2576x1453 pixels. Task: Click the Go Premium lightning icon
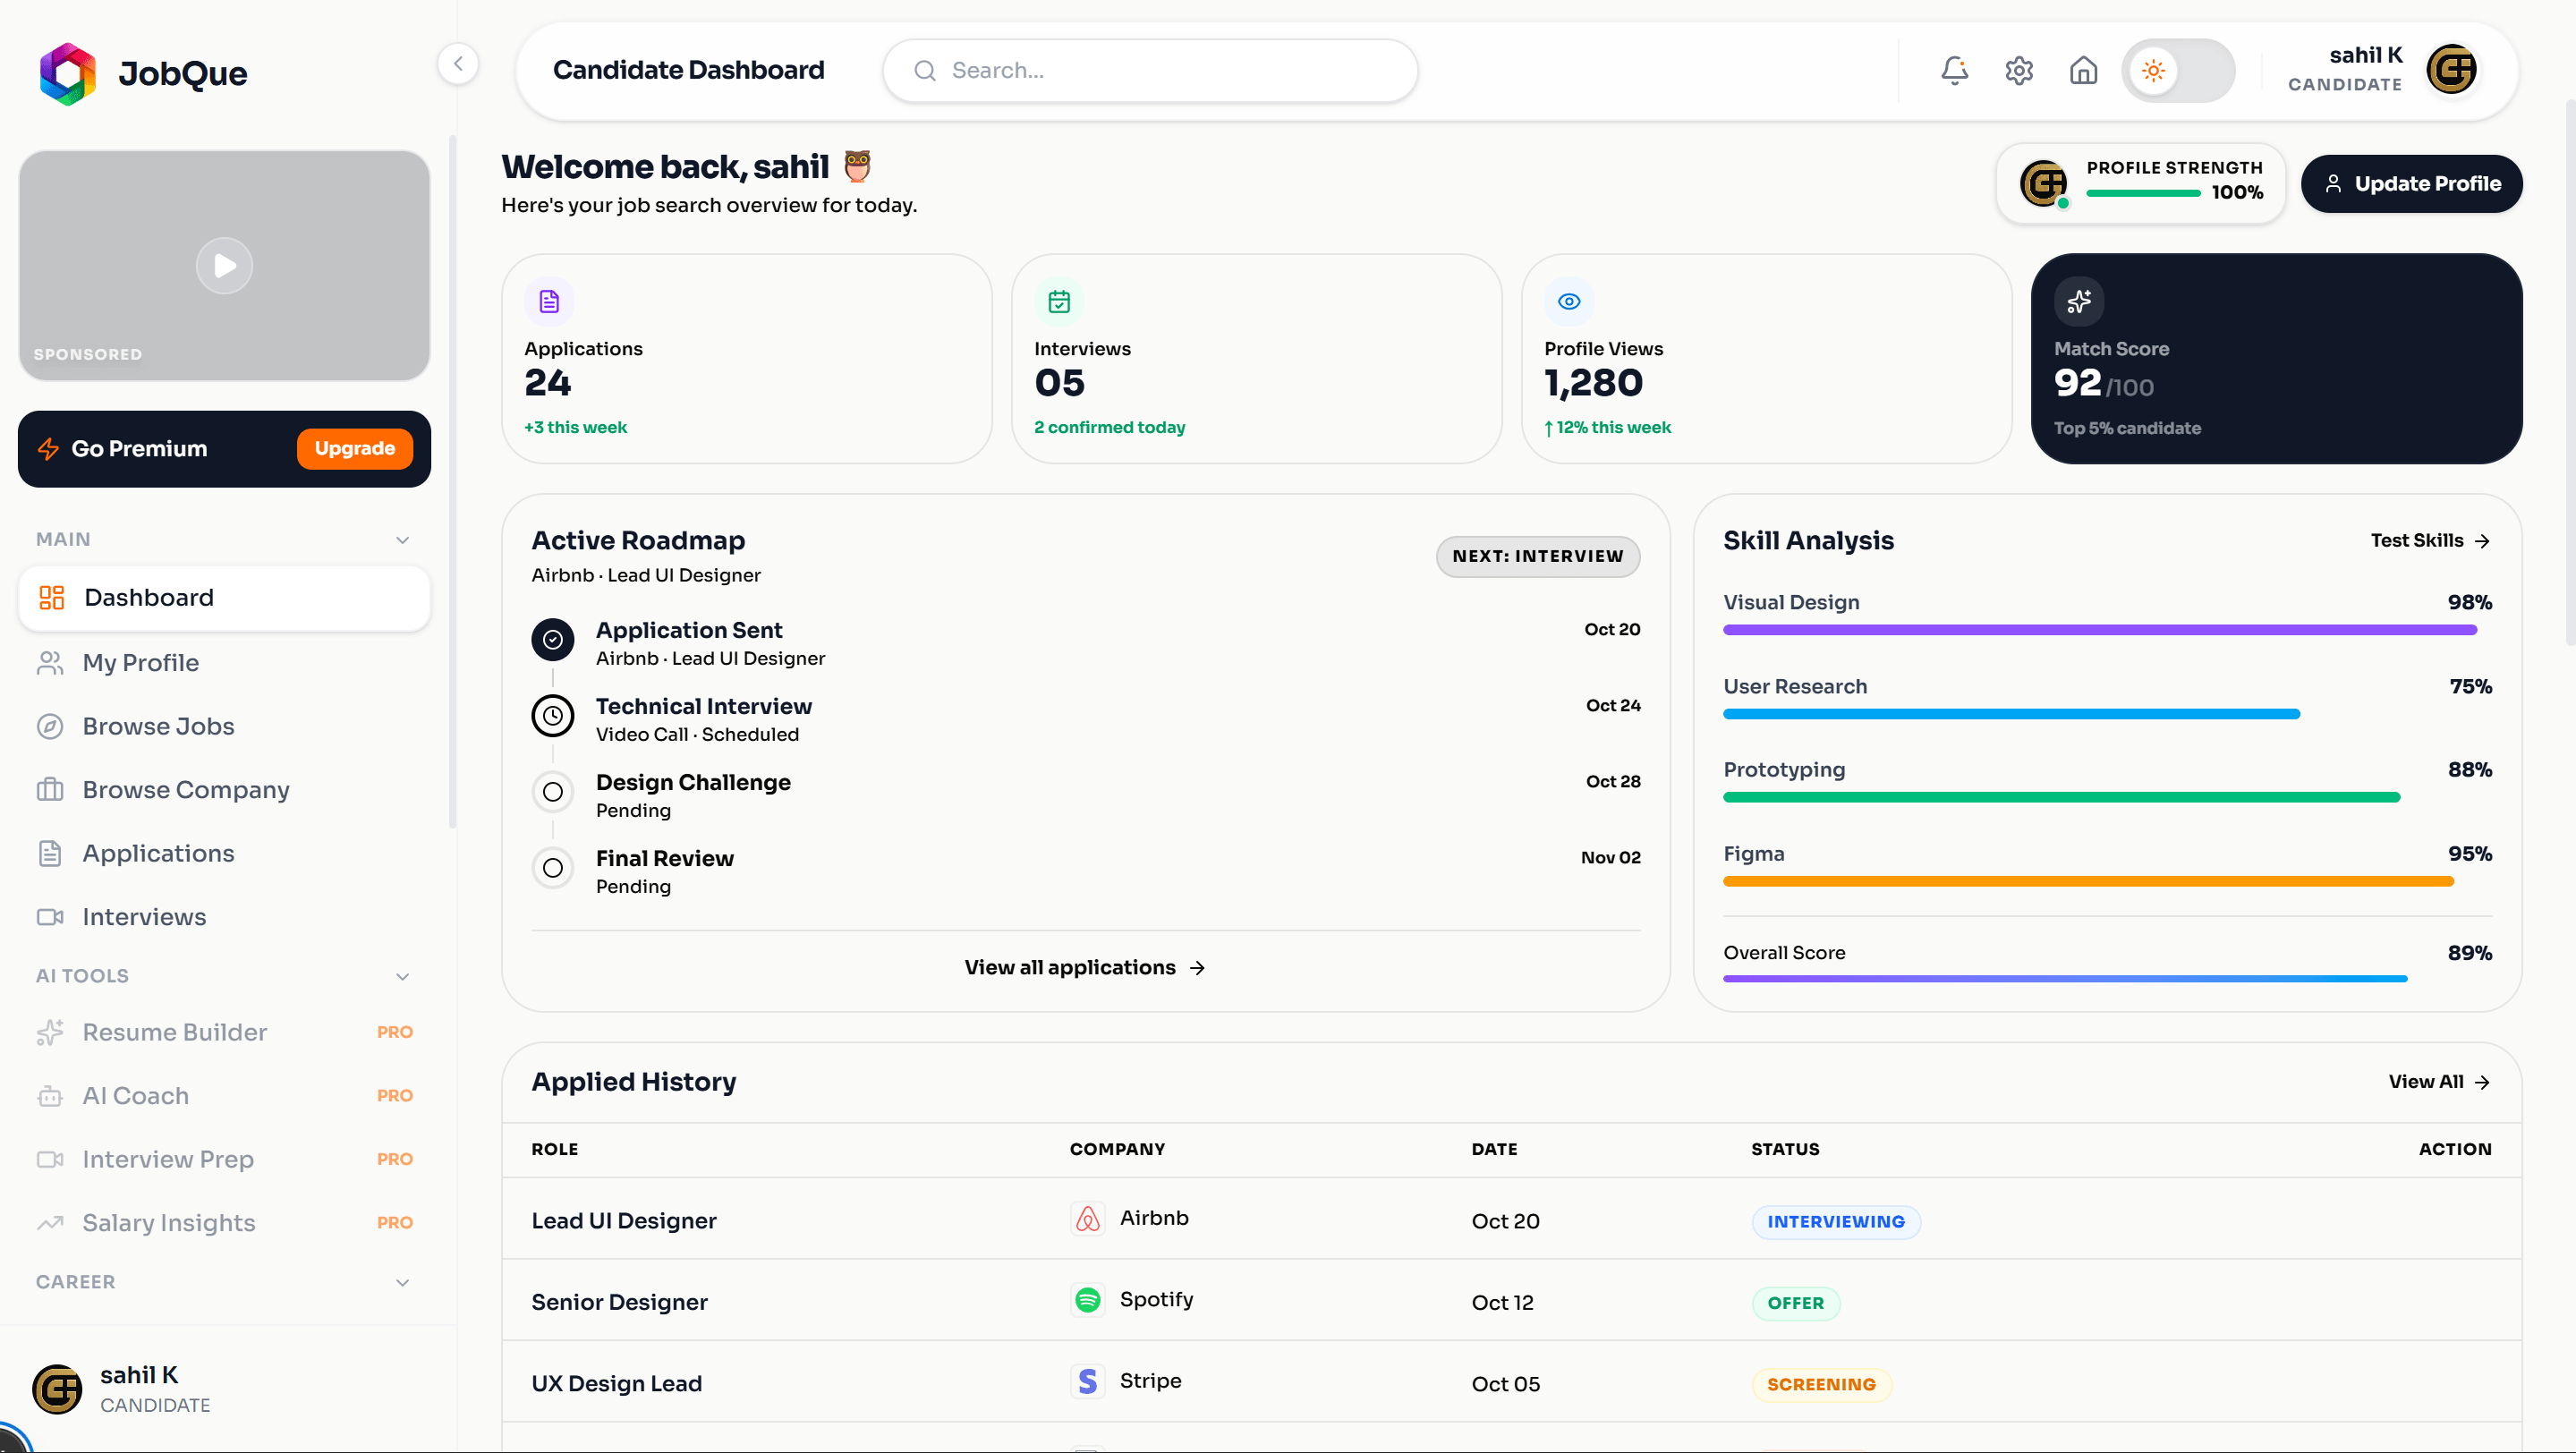tap(49, 449)
